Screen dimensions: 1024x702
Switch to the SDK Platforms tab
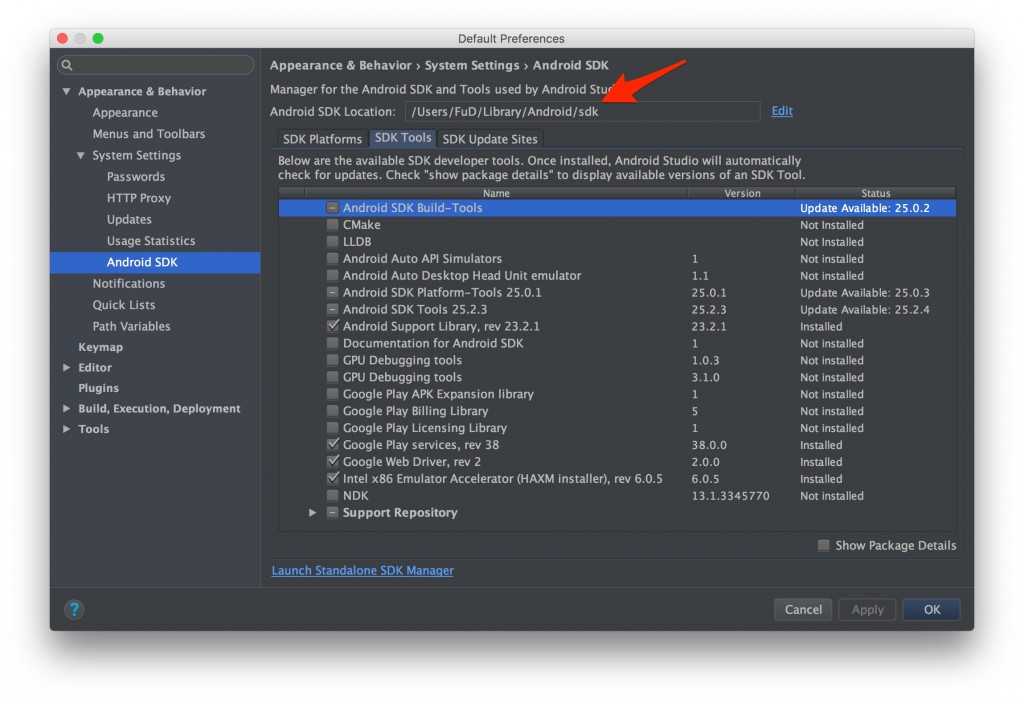click(322, 139)
